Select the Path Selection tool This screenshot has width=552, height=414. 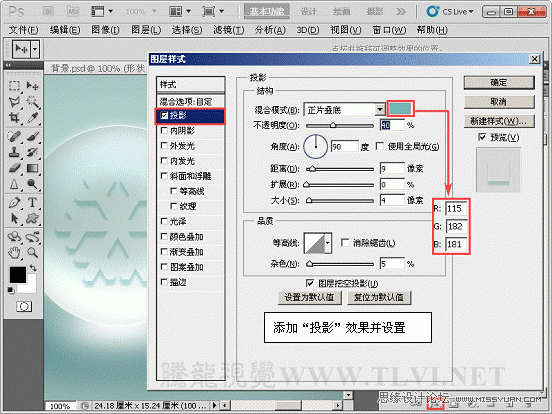(x=14, y=219)
